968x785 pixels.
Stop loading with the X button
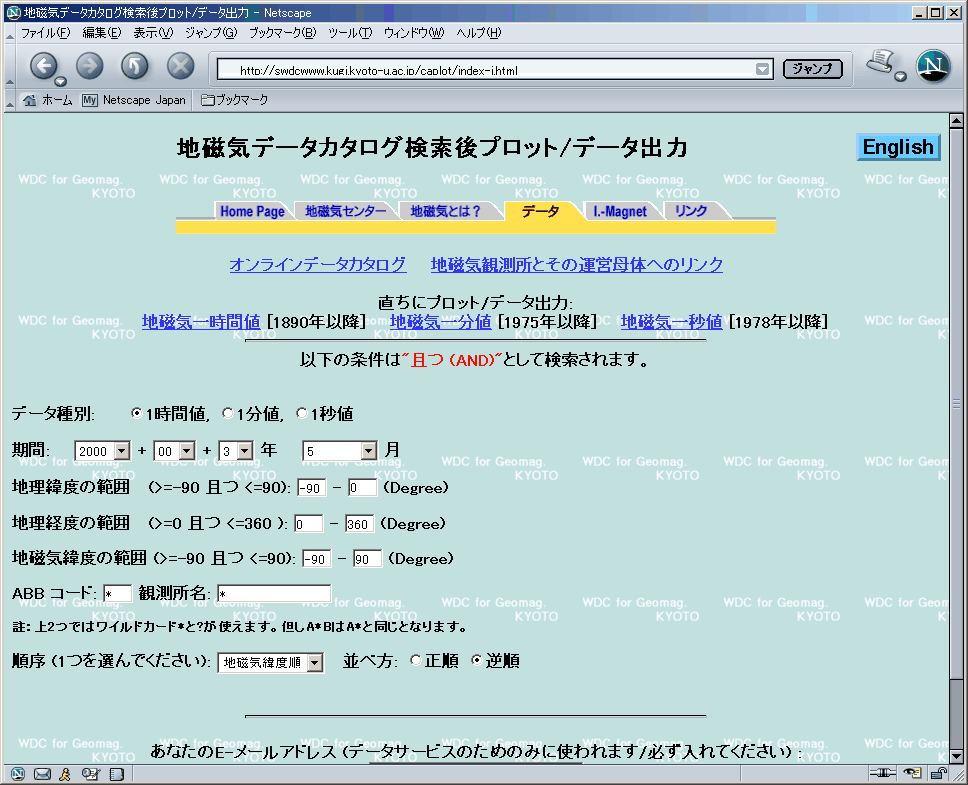(180, 66)
